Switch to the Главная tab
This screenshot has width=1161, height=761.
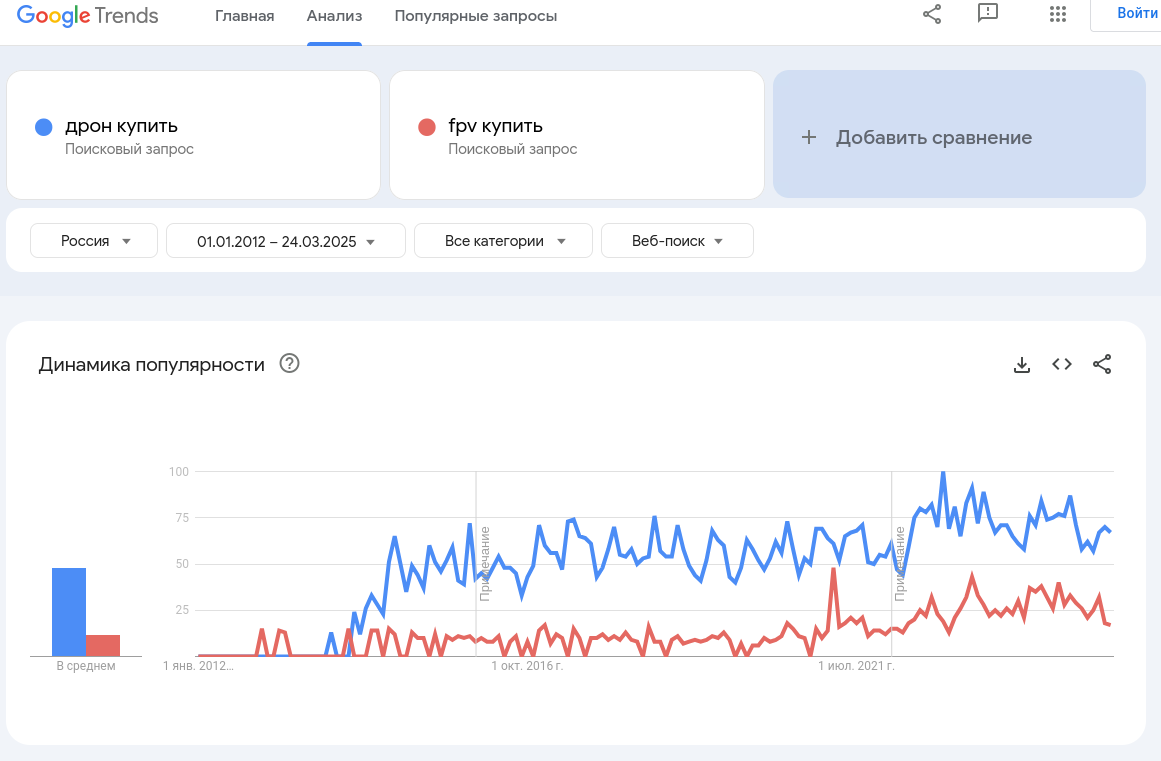click(244, 16)
